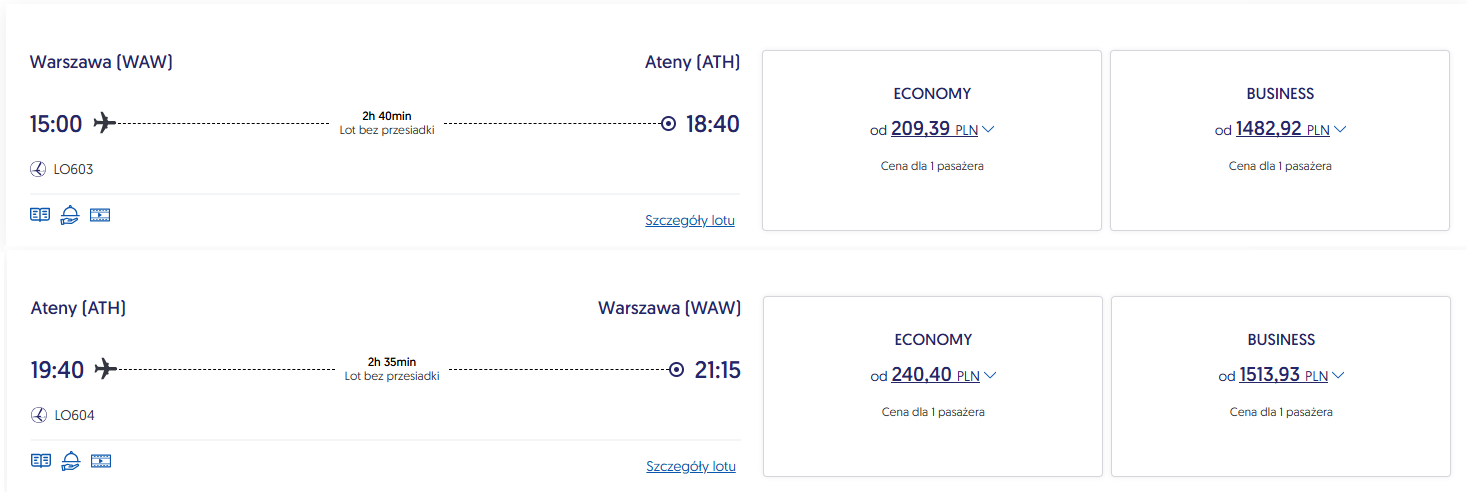Image resolution: width=1467 pixels, height=492 pixels.
Task: Click the LOT airline logo beside LO604
Action: 40,415
